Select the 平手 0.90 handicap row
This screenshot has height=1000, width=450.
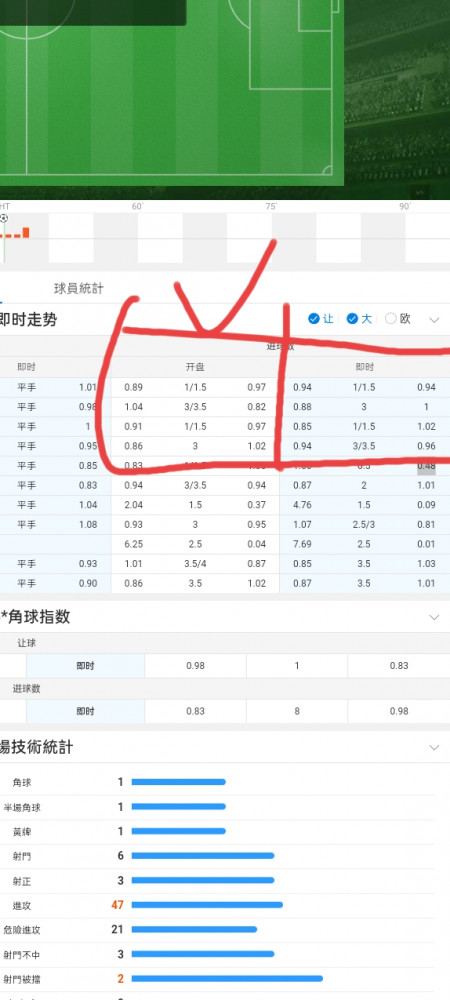(x=55, y=584)
